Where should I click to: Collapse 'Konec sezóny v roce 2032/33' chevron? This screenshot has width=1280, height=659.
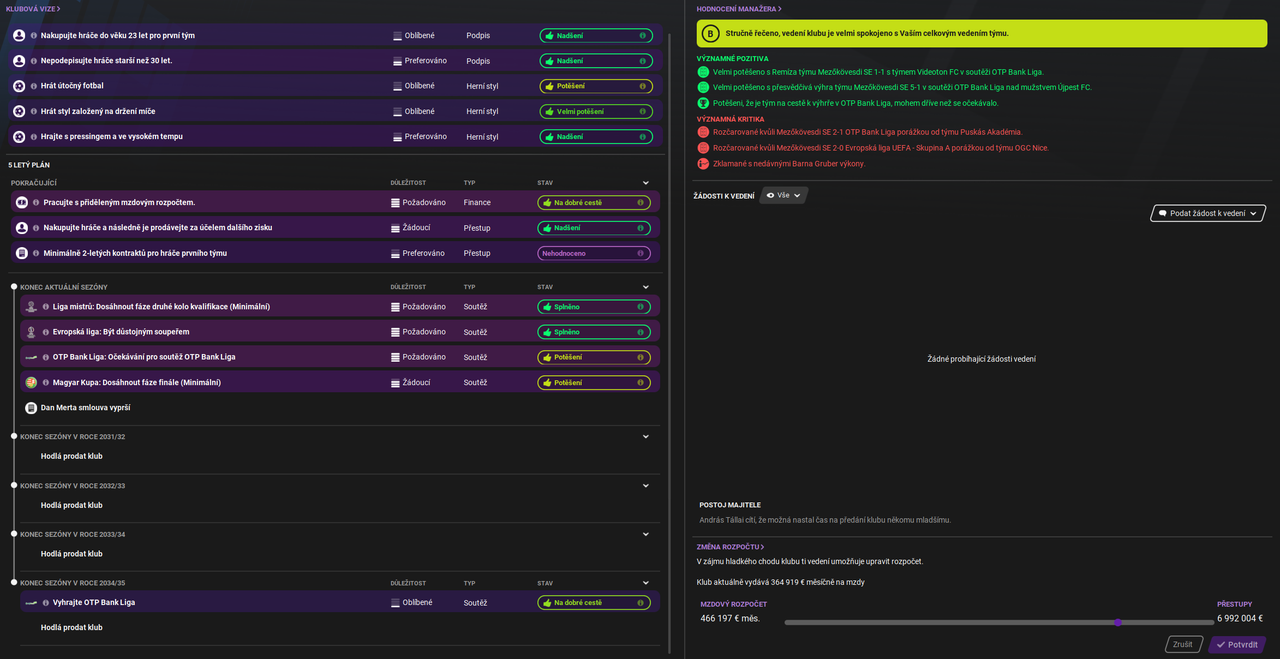(x=646, y=485)
